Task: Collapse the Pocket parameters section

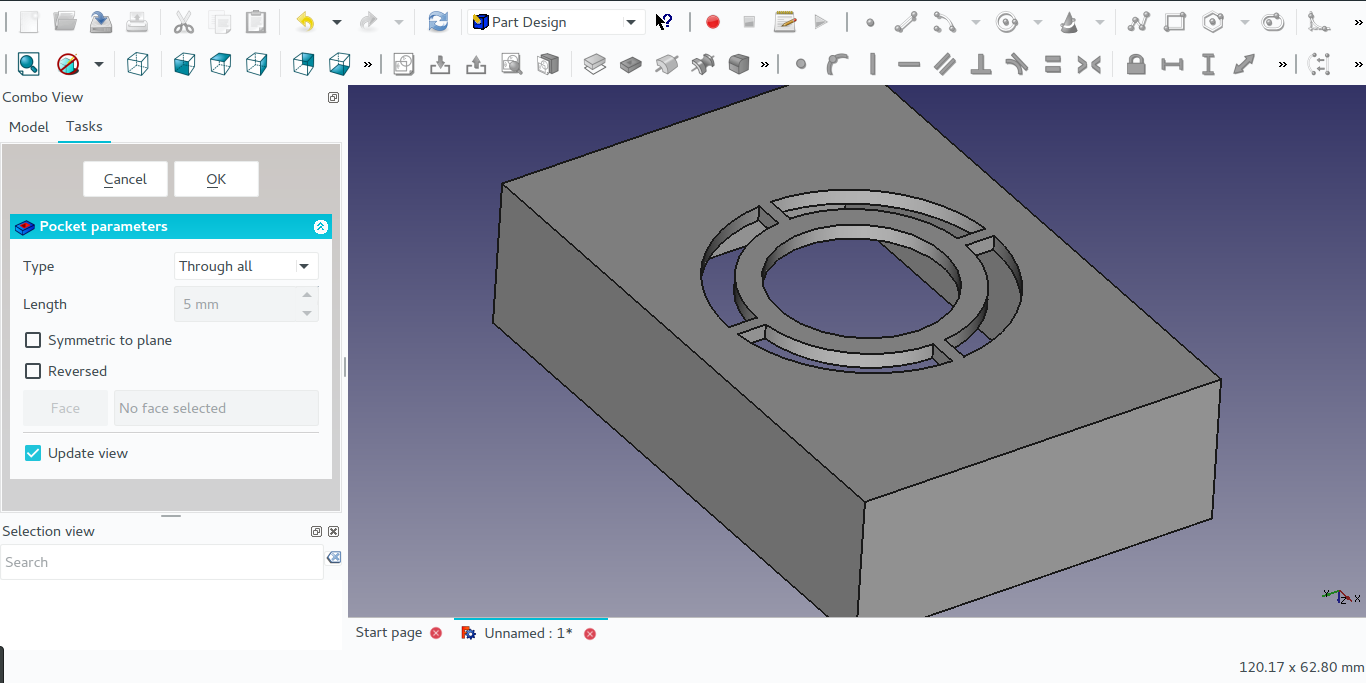Action: click(x=320, y=227)
